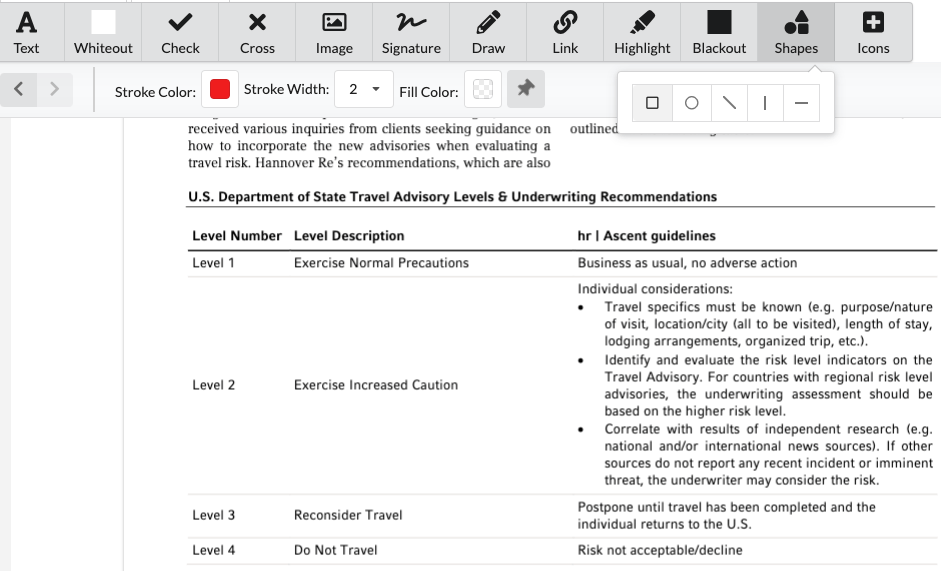Select the Whiteout tool
Screen dimensions: 941x571
(103, 32)
